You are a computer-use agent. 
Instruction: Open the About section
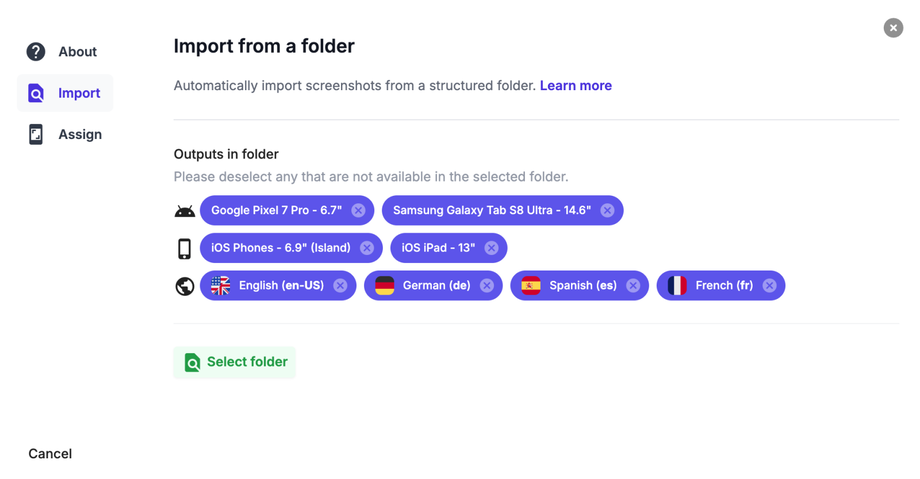click(x=76, y=52)
